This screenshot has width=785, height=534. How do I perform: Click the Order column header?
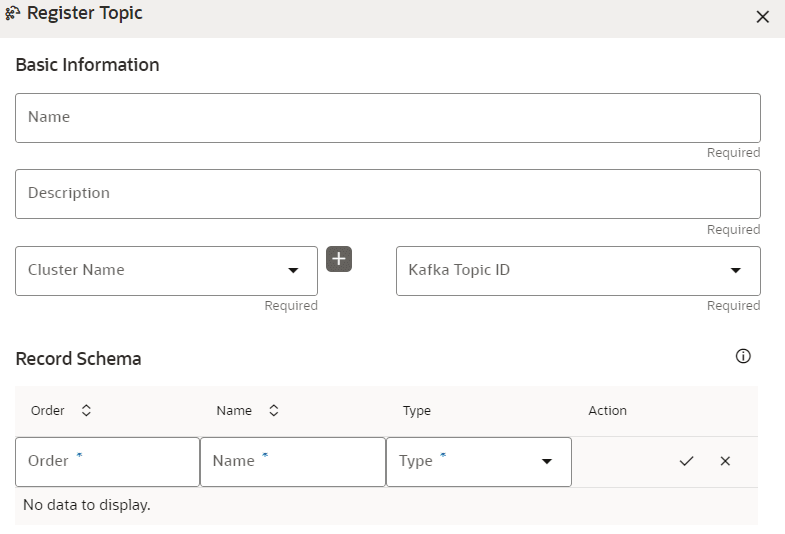[x=48, y=410]
